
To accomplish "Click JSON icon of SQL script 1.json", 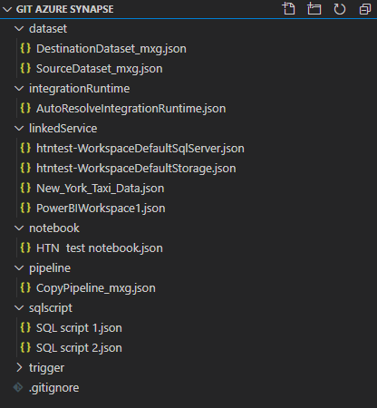I will point(26,328).
